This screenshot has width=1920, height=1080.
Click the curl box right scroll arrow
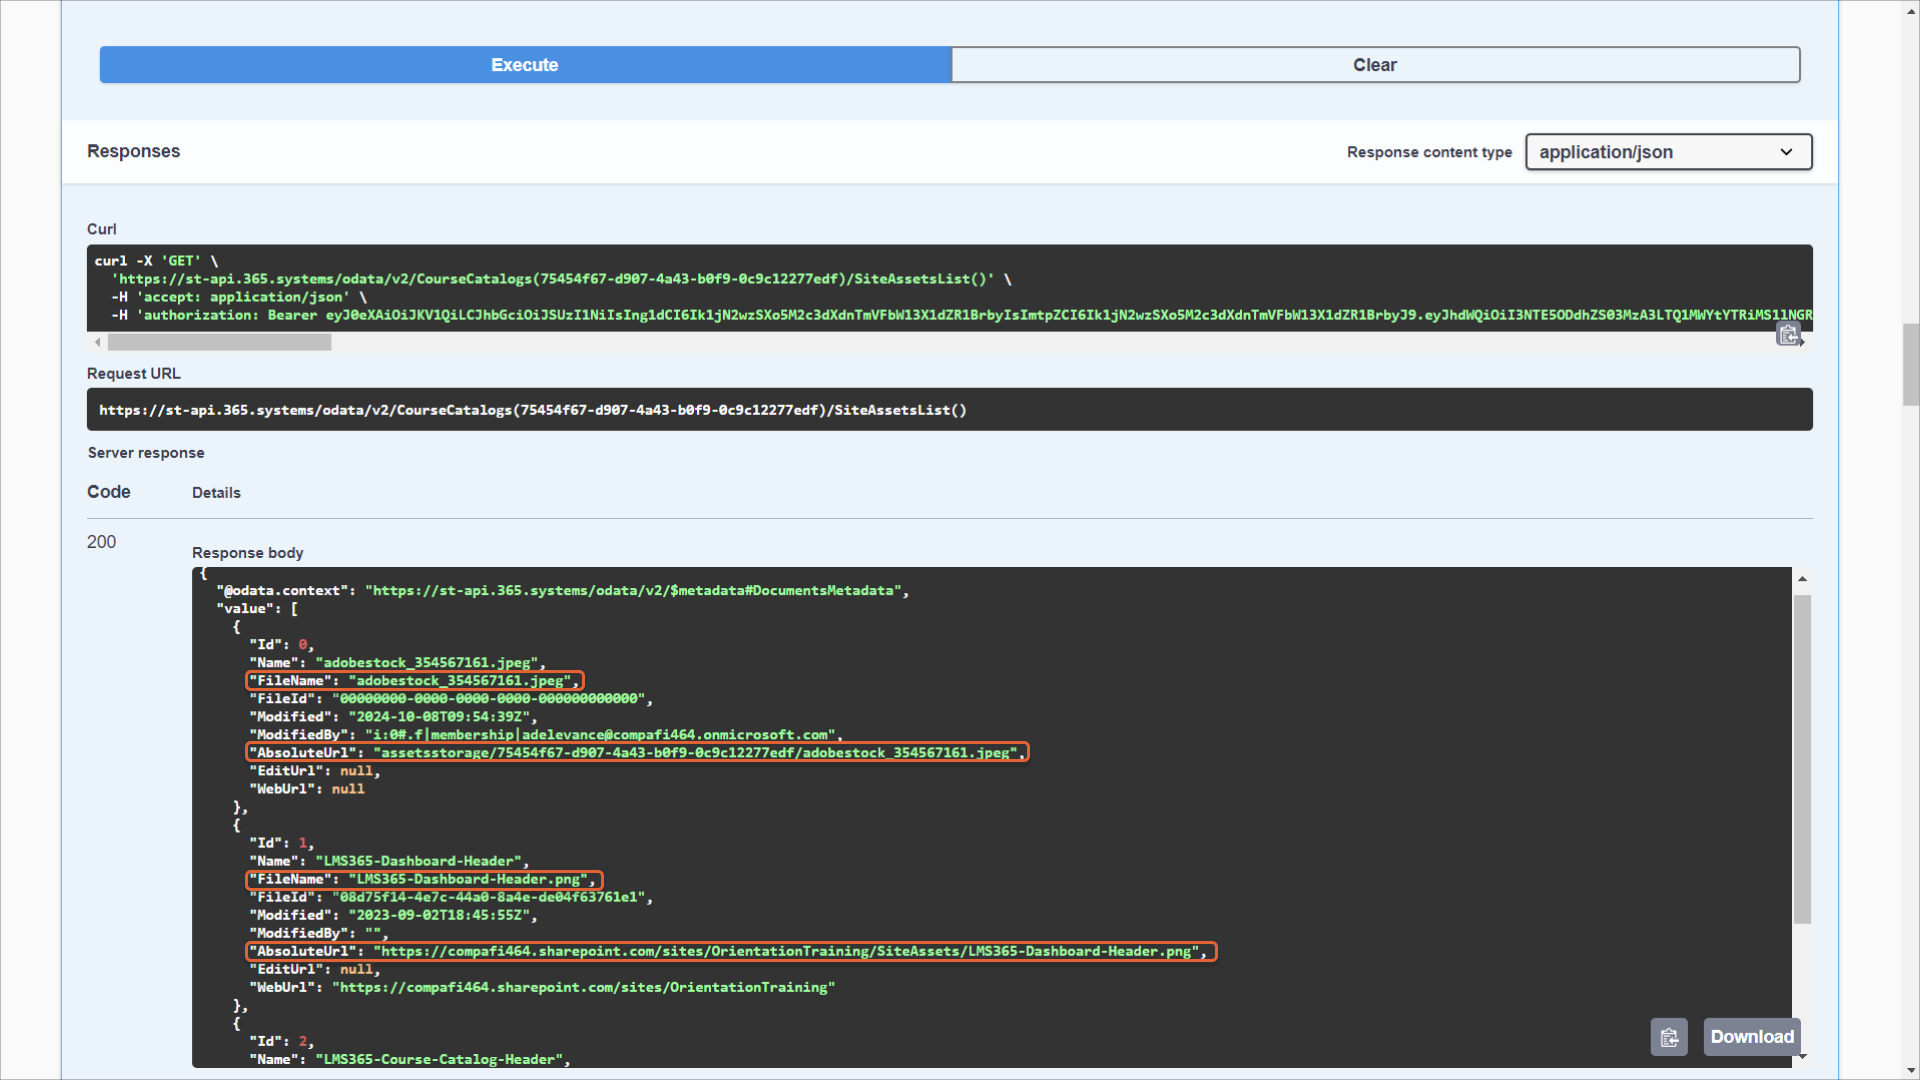1802,342
